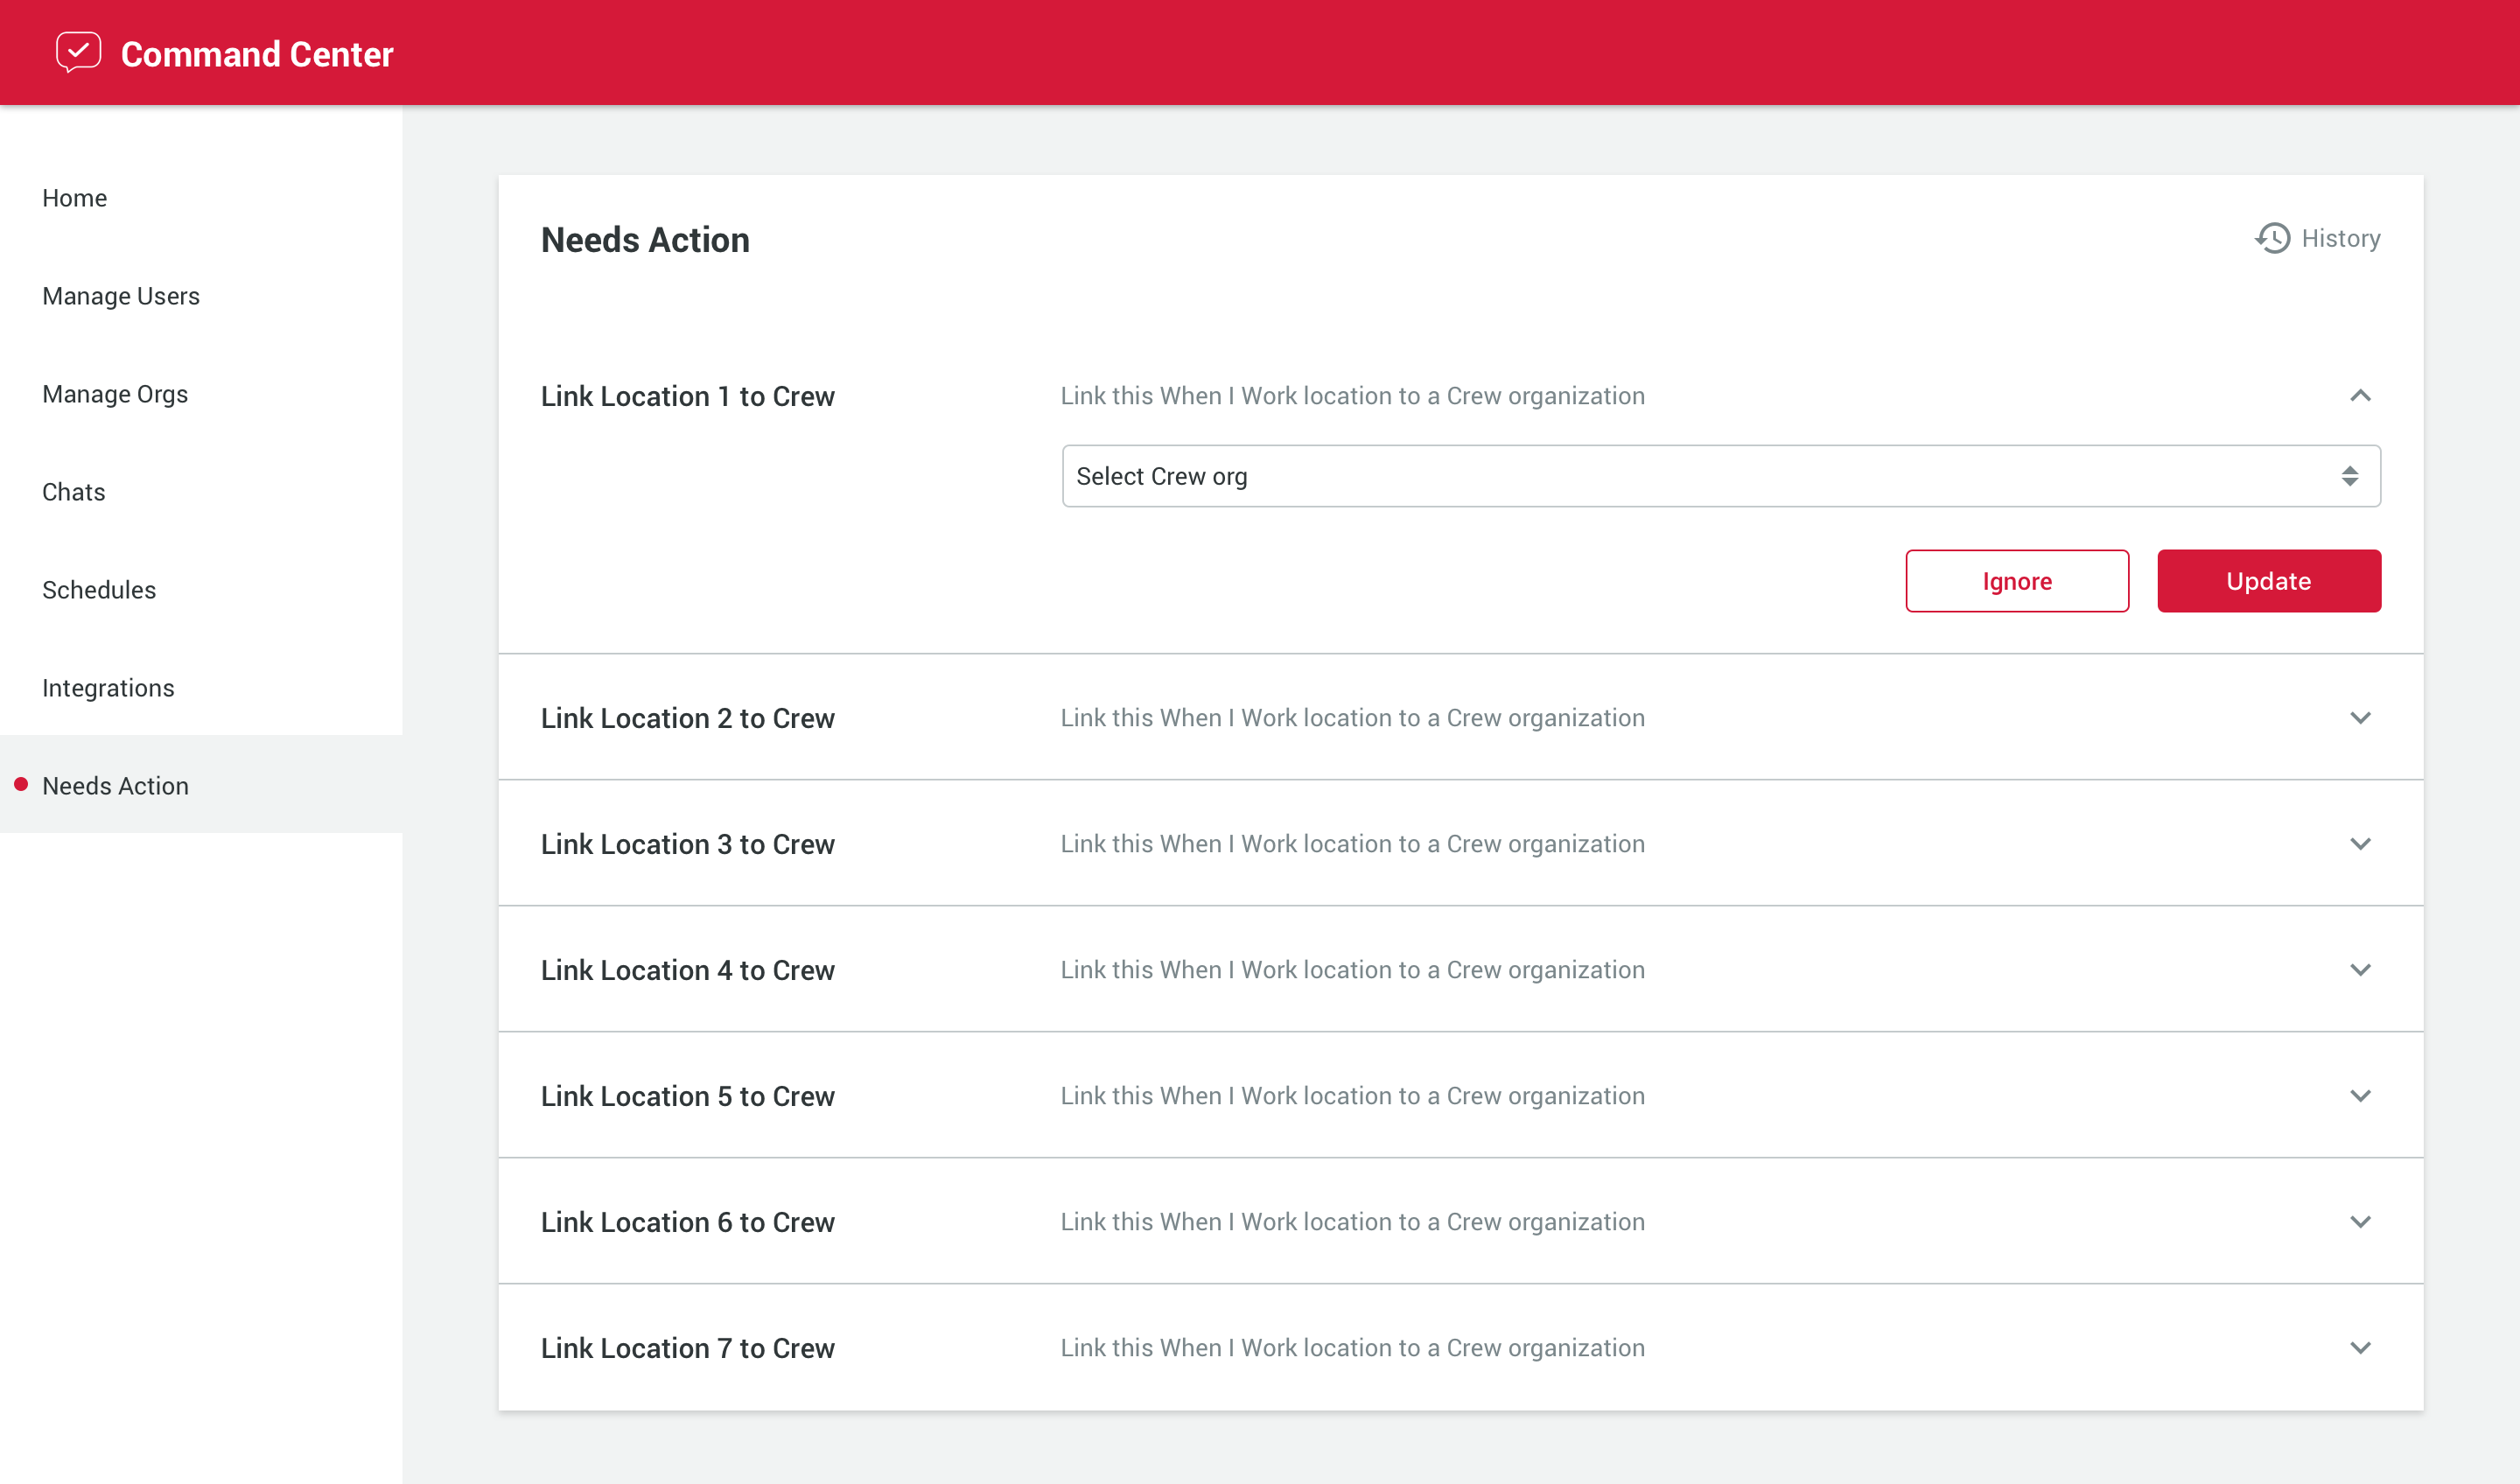Click the Link Location 1 to Crew title
The image size is (2520, 1484).
[688, 396]
